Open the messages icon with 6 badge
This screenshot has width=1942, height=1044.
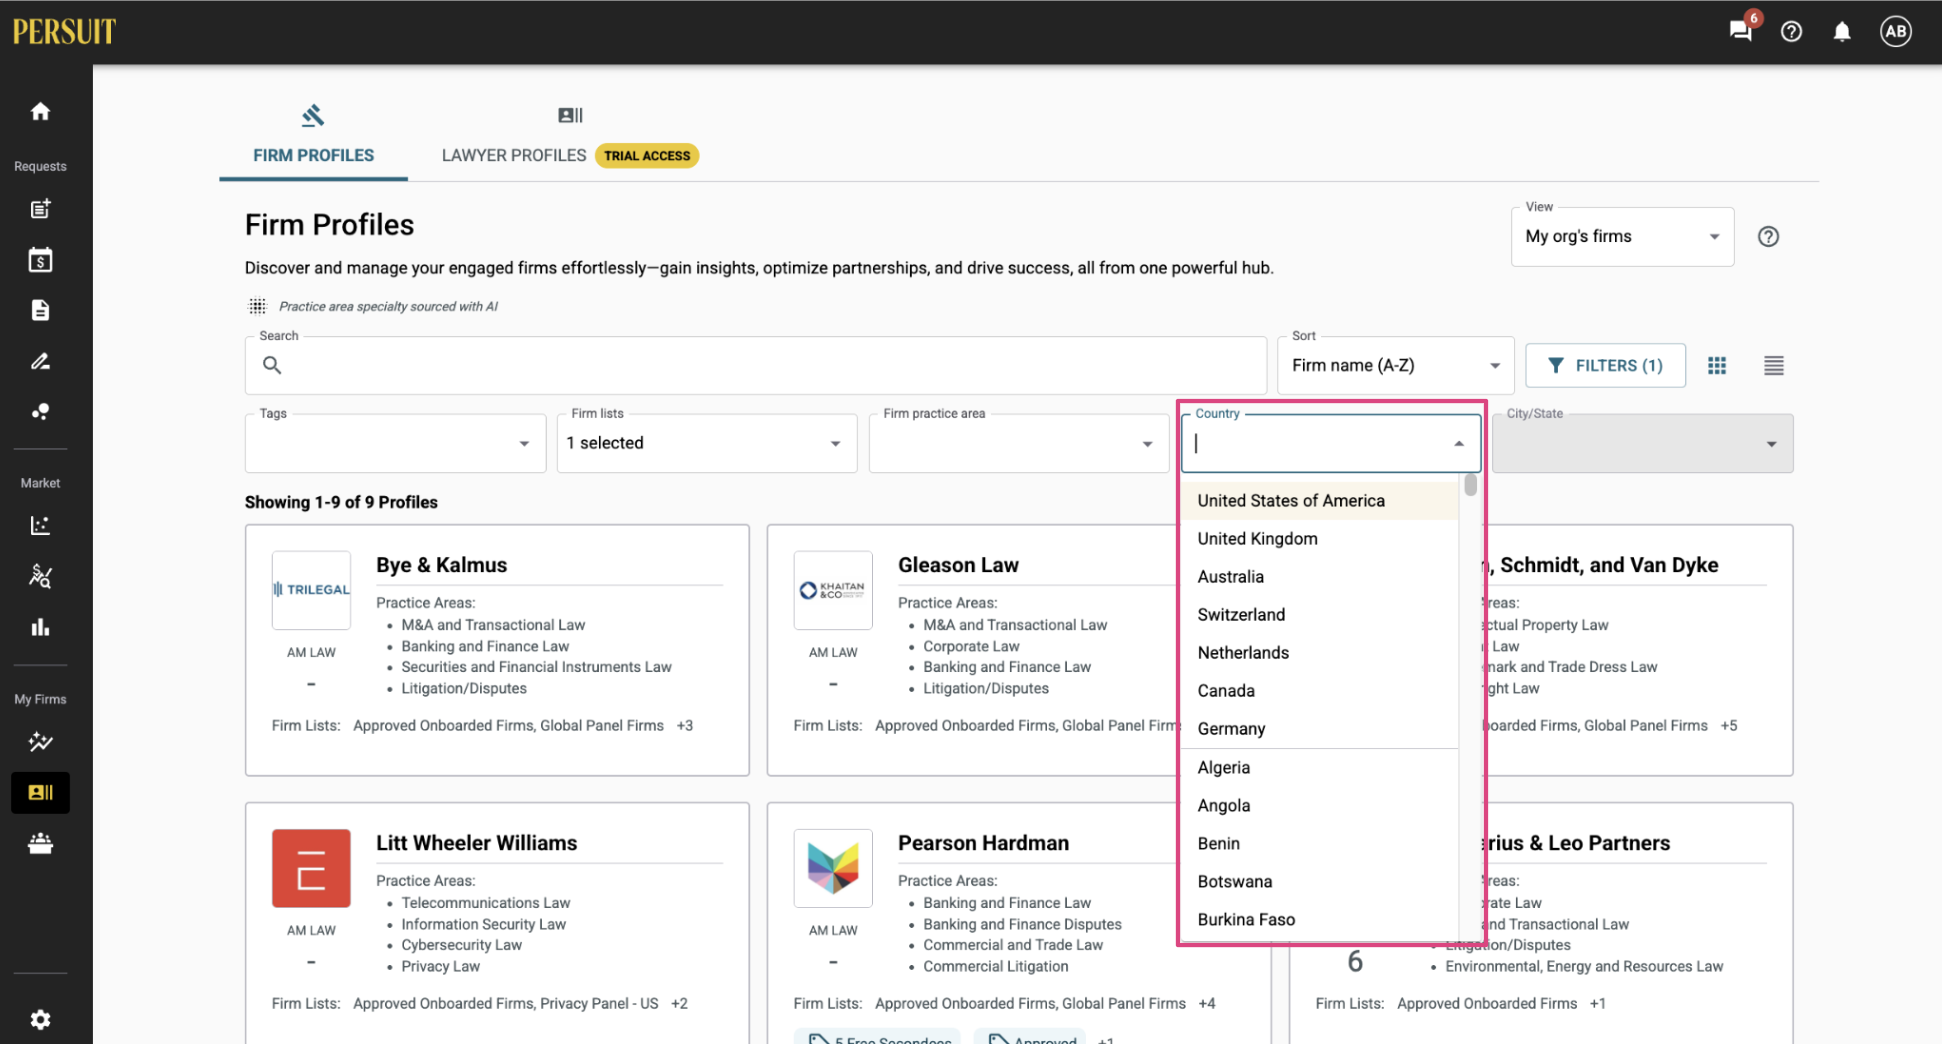pyautogui.click(x=1741, y=31)
